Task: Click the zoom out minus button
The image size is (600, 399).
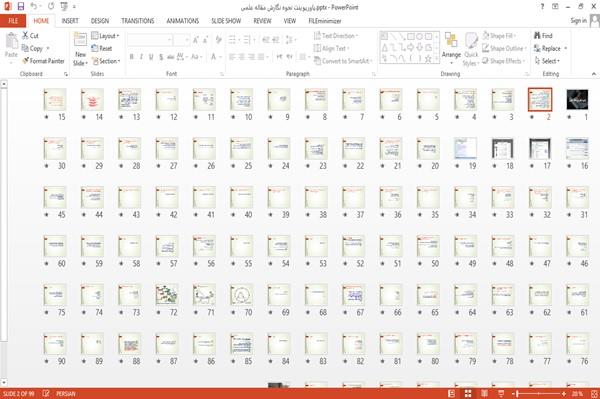Action: [x=514, y=394]
